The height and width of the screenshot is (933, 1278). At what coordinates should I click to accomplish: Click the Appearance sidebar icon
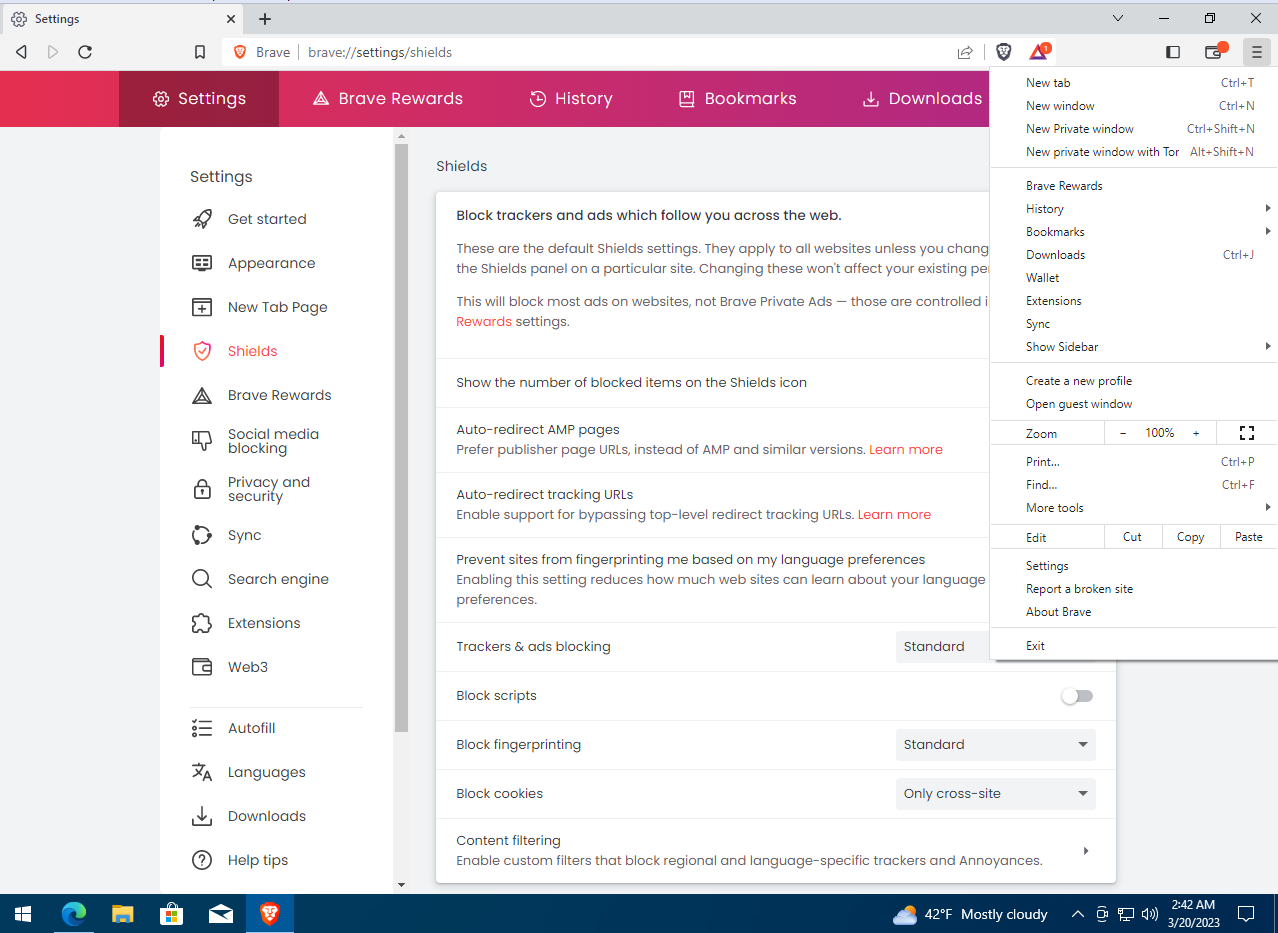coord(202,263)
